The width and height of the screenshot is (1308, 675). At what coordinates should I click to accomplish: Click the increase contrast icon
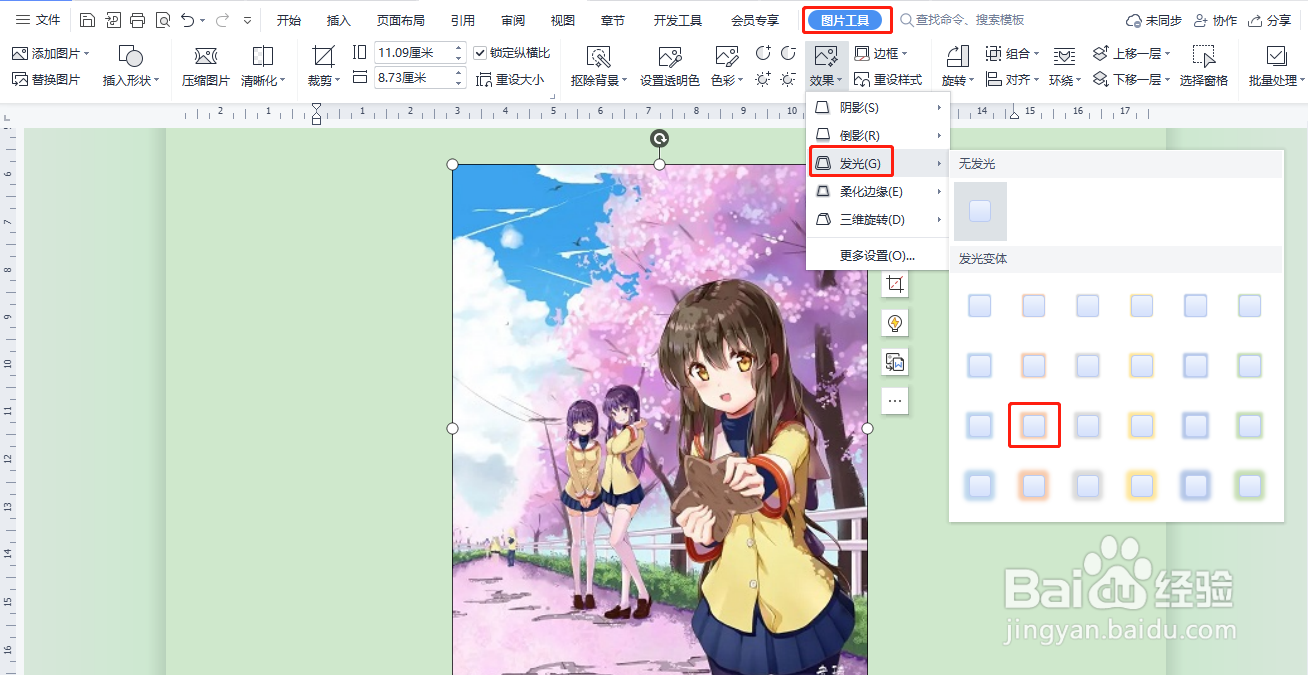[763, 53]
